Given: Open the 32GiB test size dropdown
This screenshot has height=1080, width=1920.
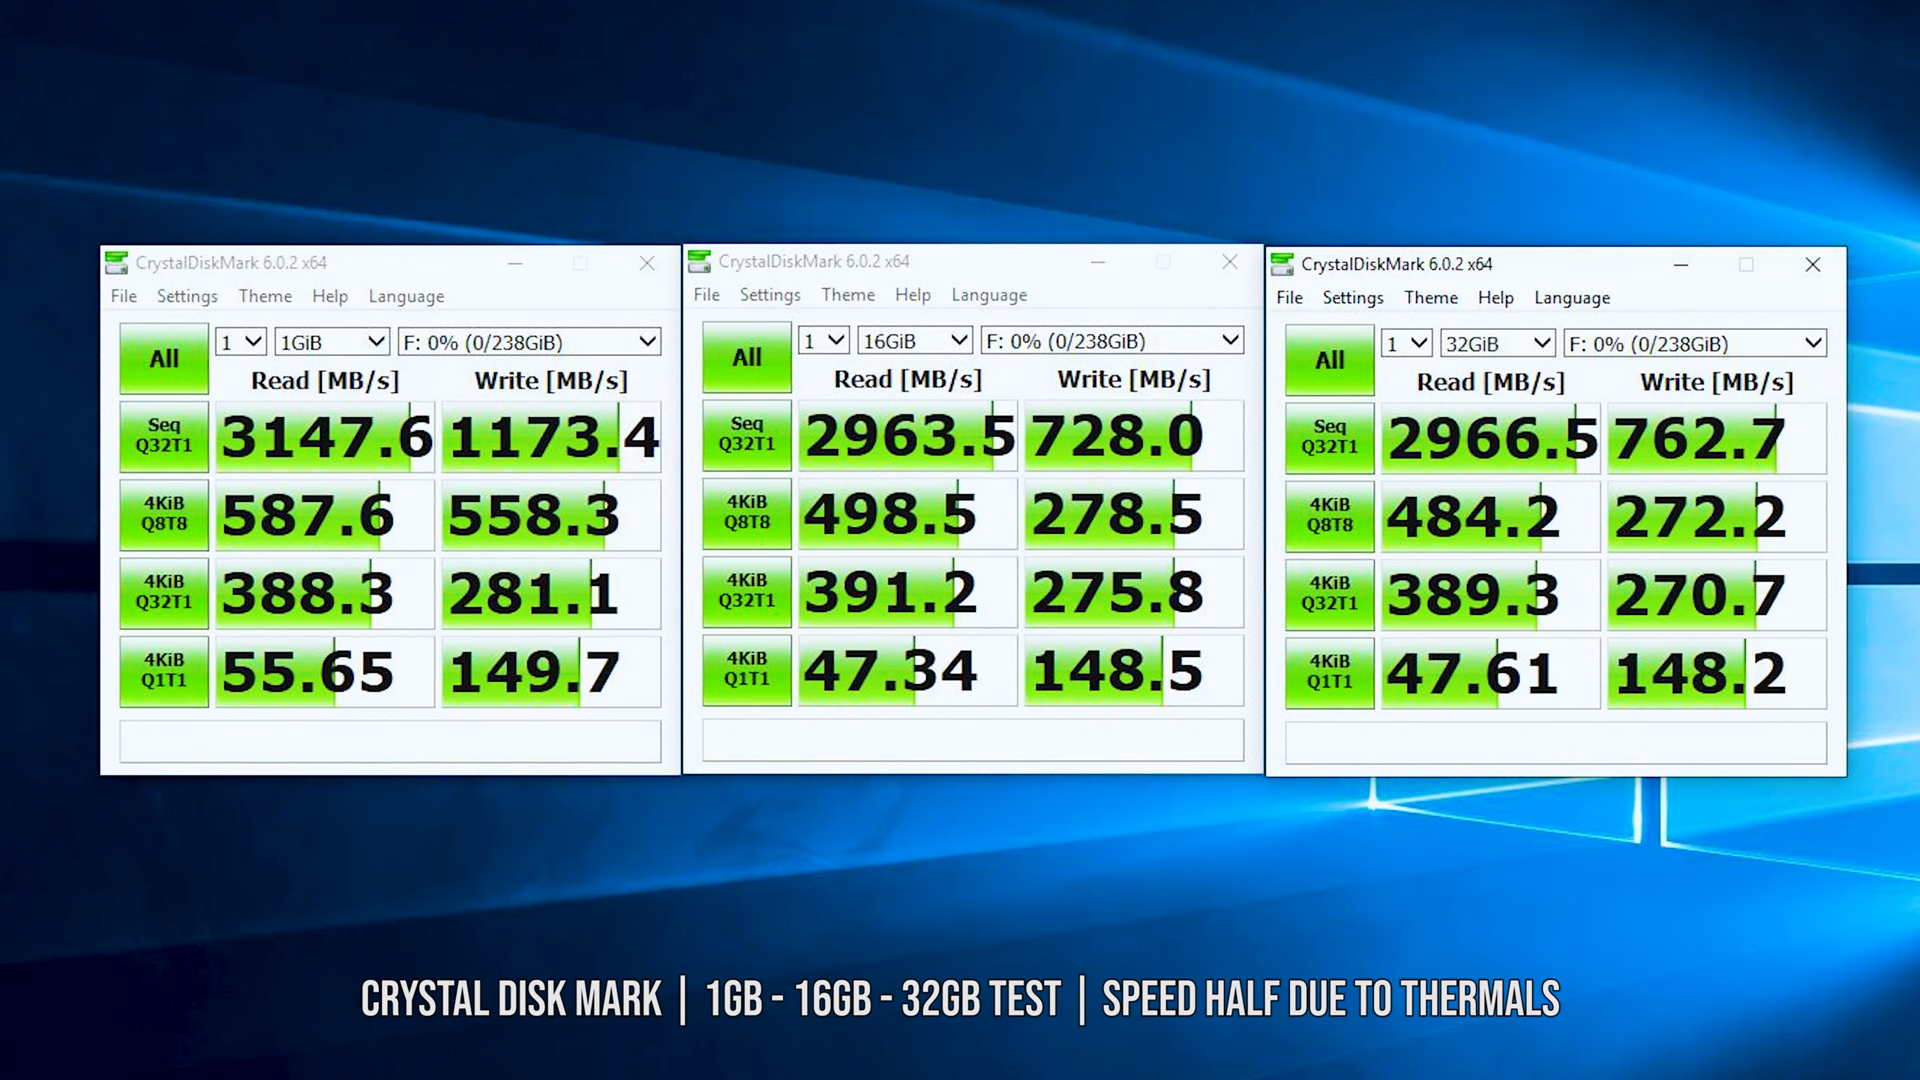Looking at the screenshot, I should (x=1498, y=344).
